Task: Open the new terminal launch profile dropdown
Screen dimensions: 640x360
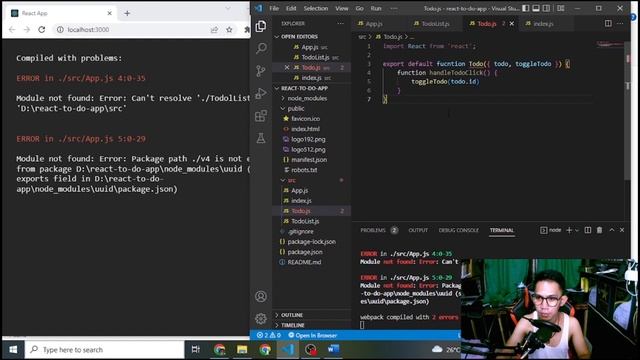Action: pos(577,230)
